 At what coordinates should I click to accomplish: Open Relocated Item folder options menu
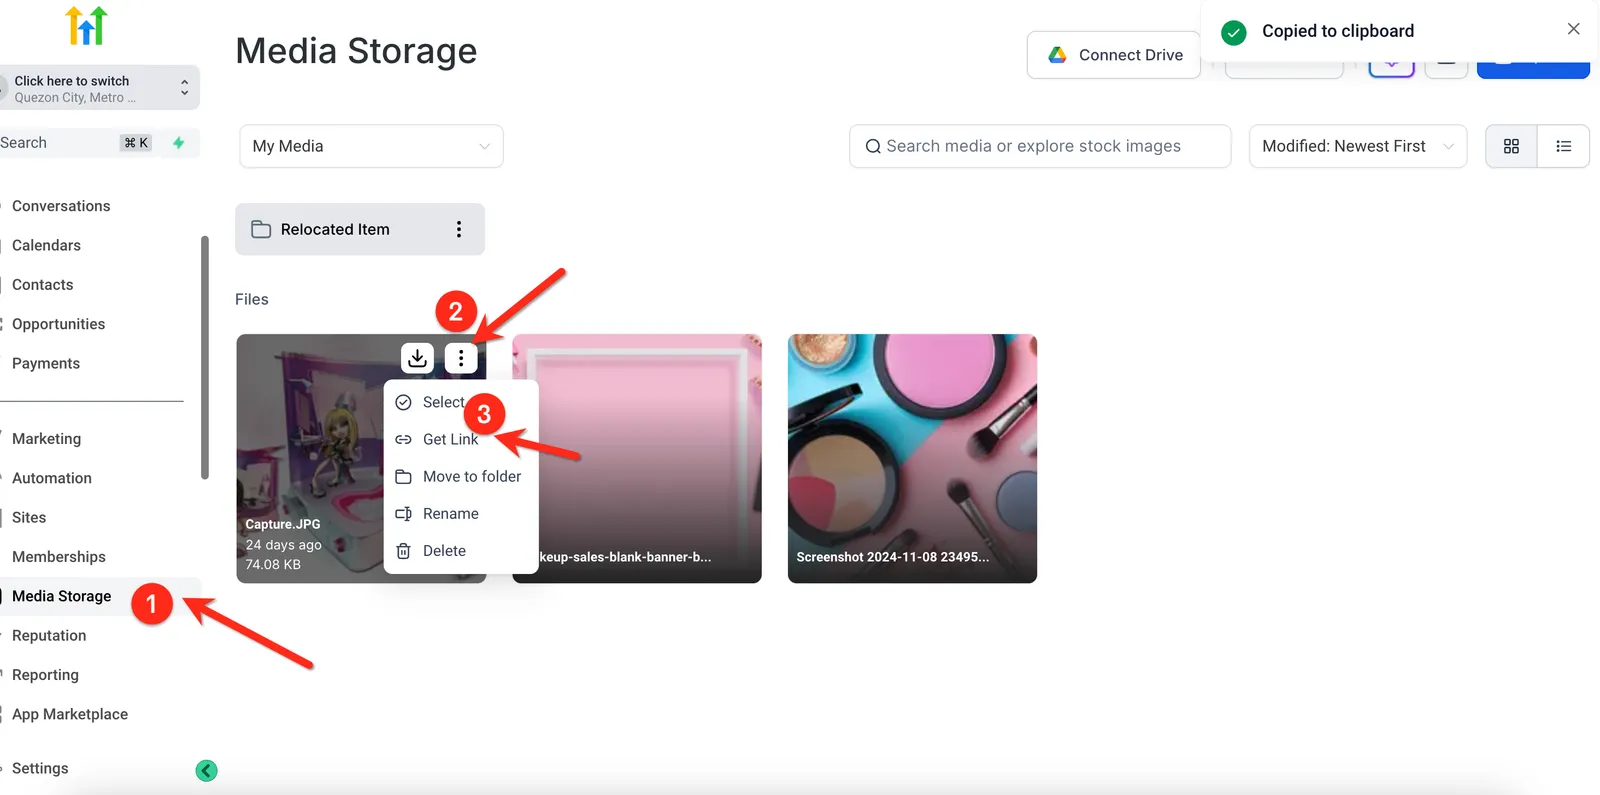point(459,229)
